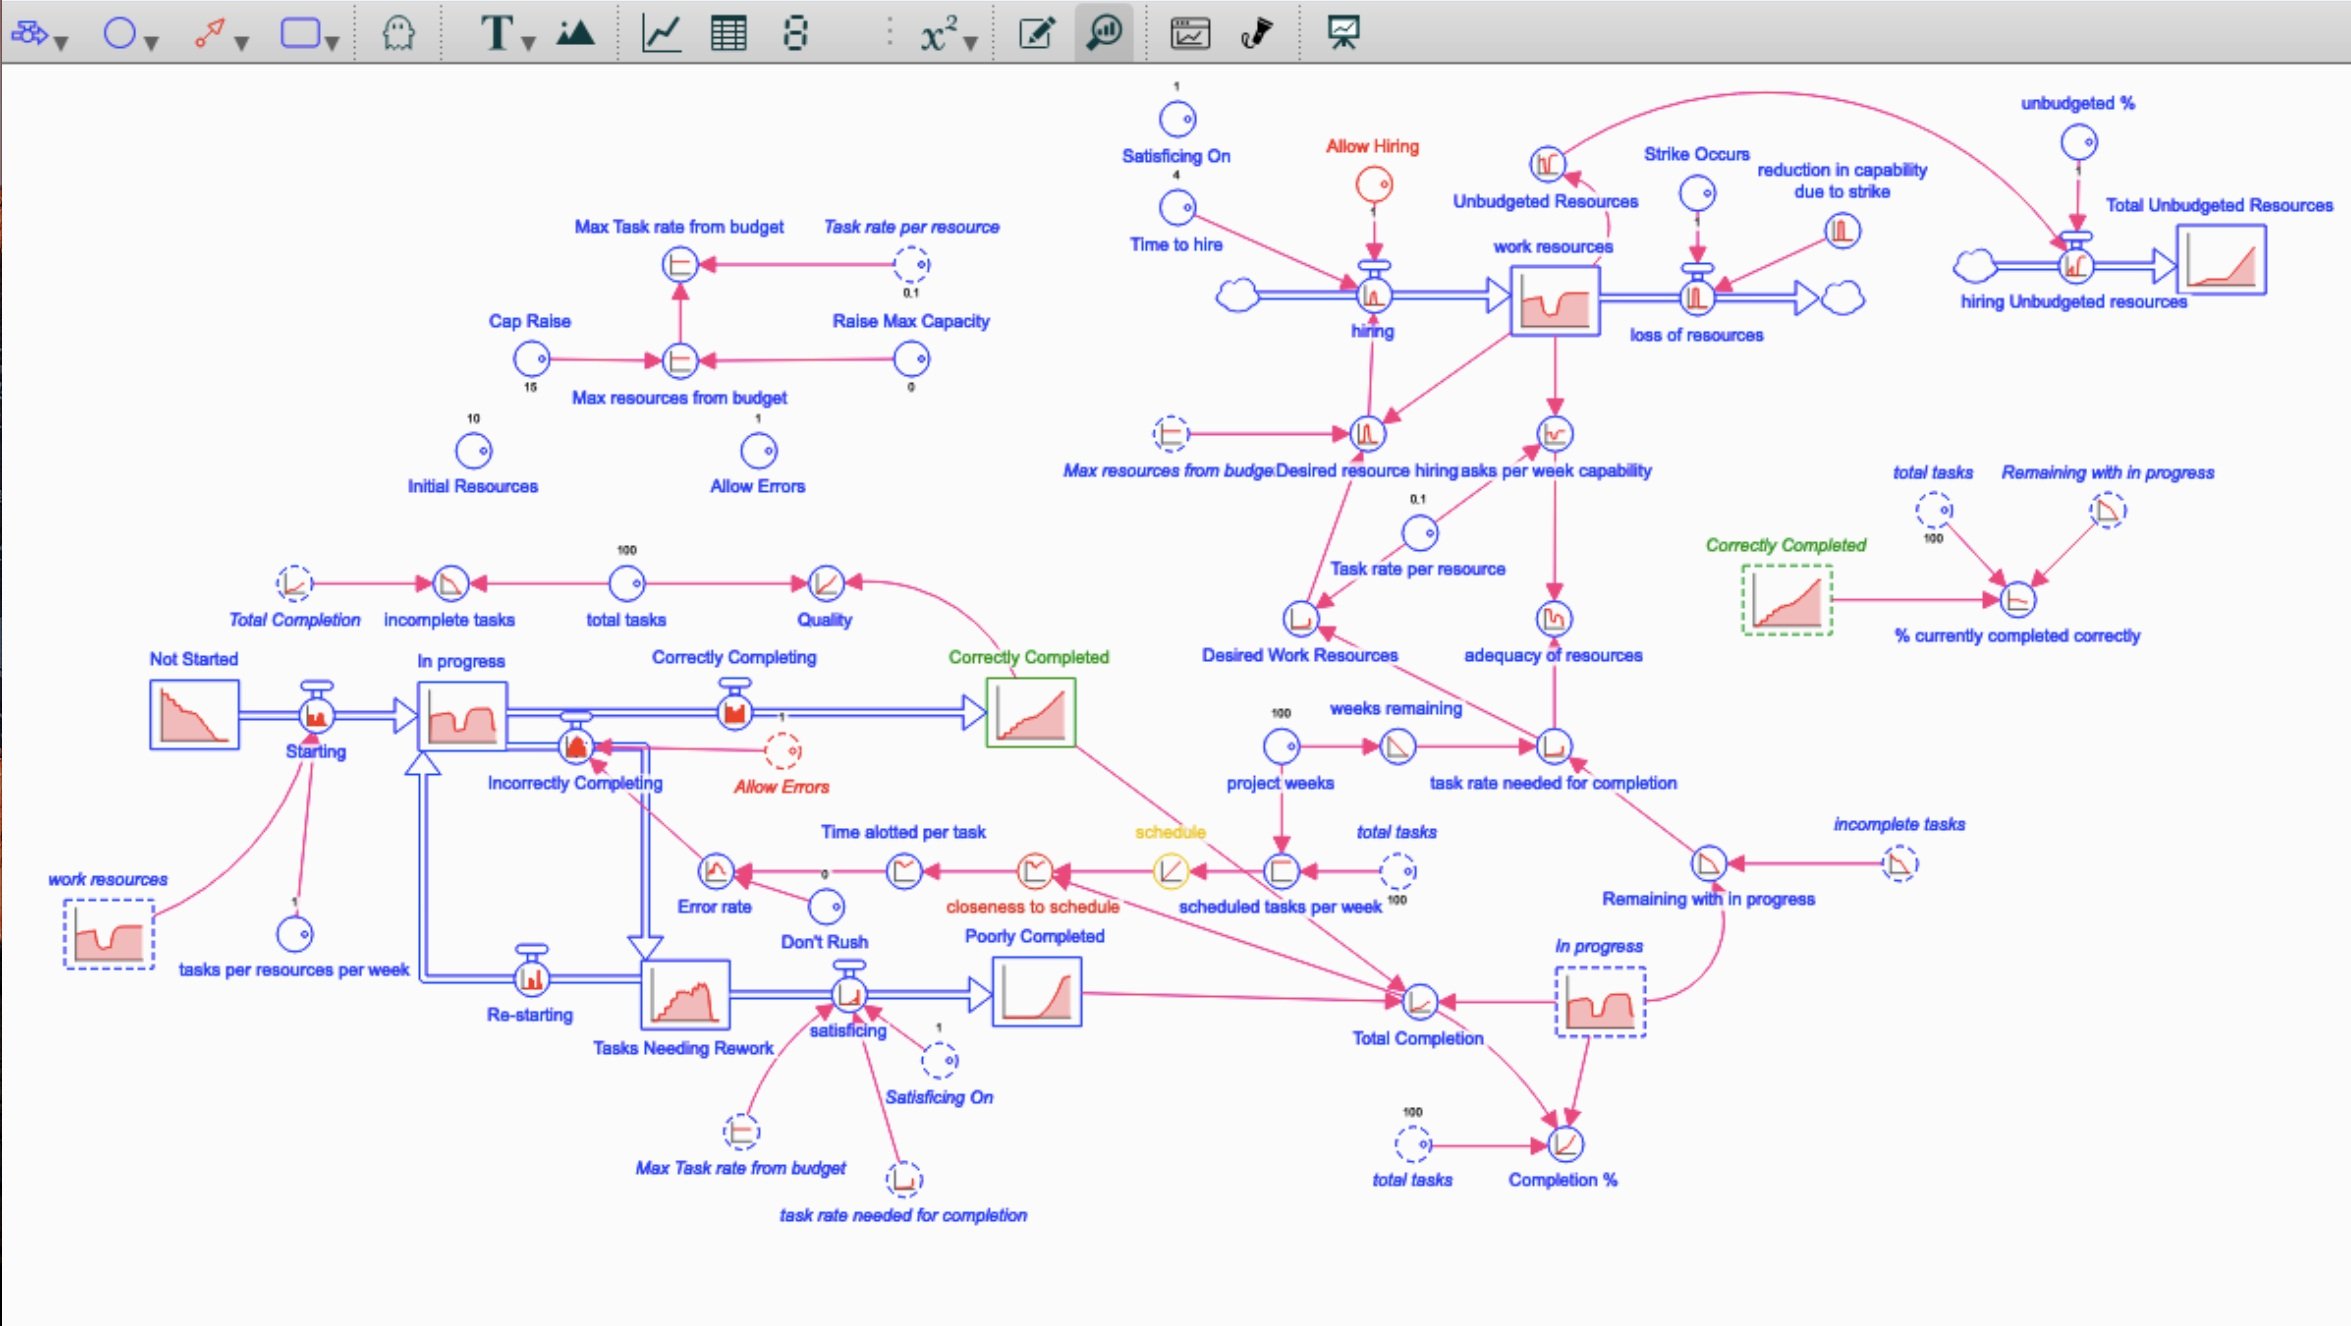Open the x² equation dropdown arrow

970,43
